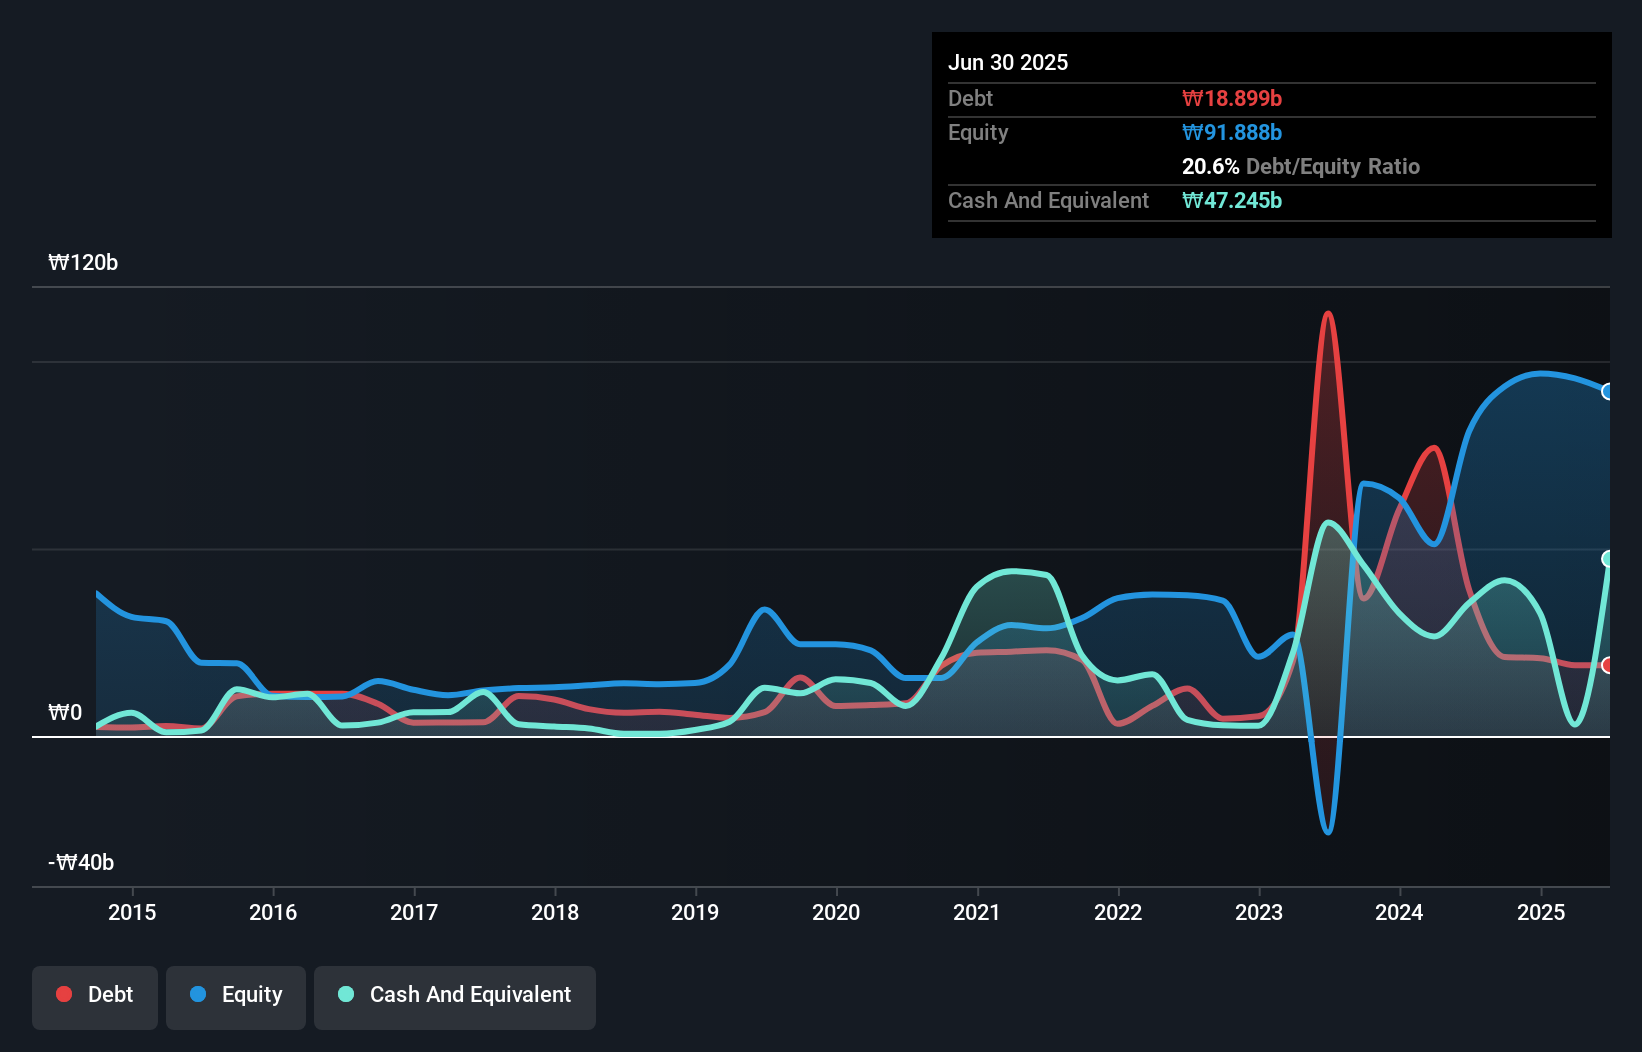This screenshot has height=1052, width=1642.
Task: Click the ₩91.888b Equity value in the tooltip
Action: [x=1232, y=132]
